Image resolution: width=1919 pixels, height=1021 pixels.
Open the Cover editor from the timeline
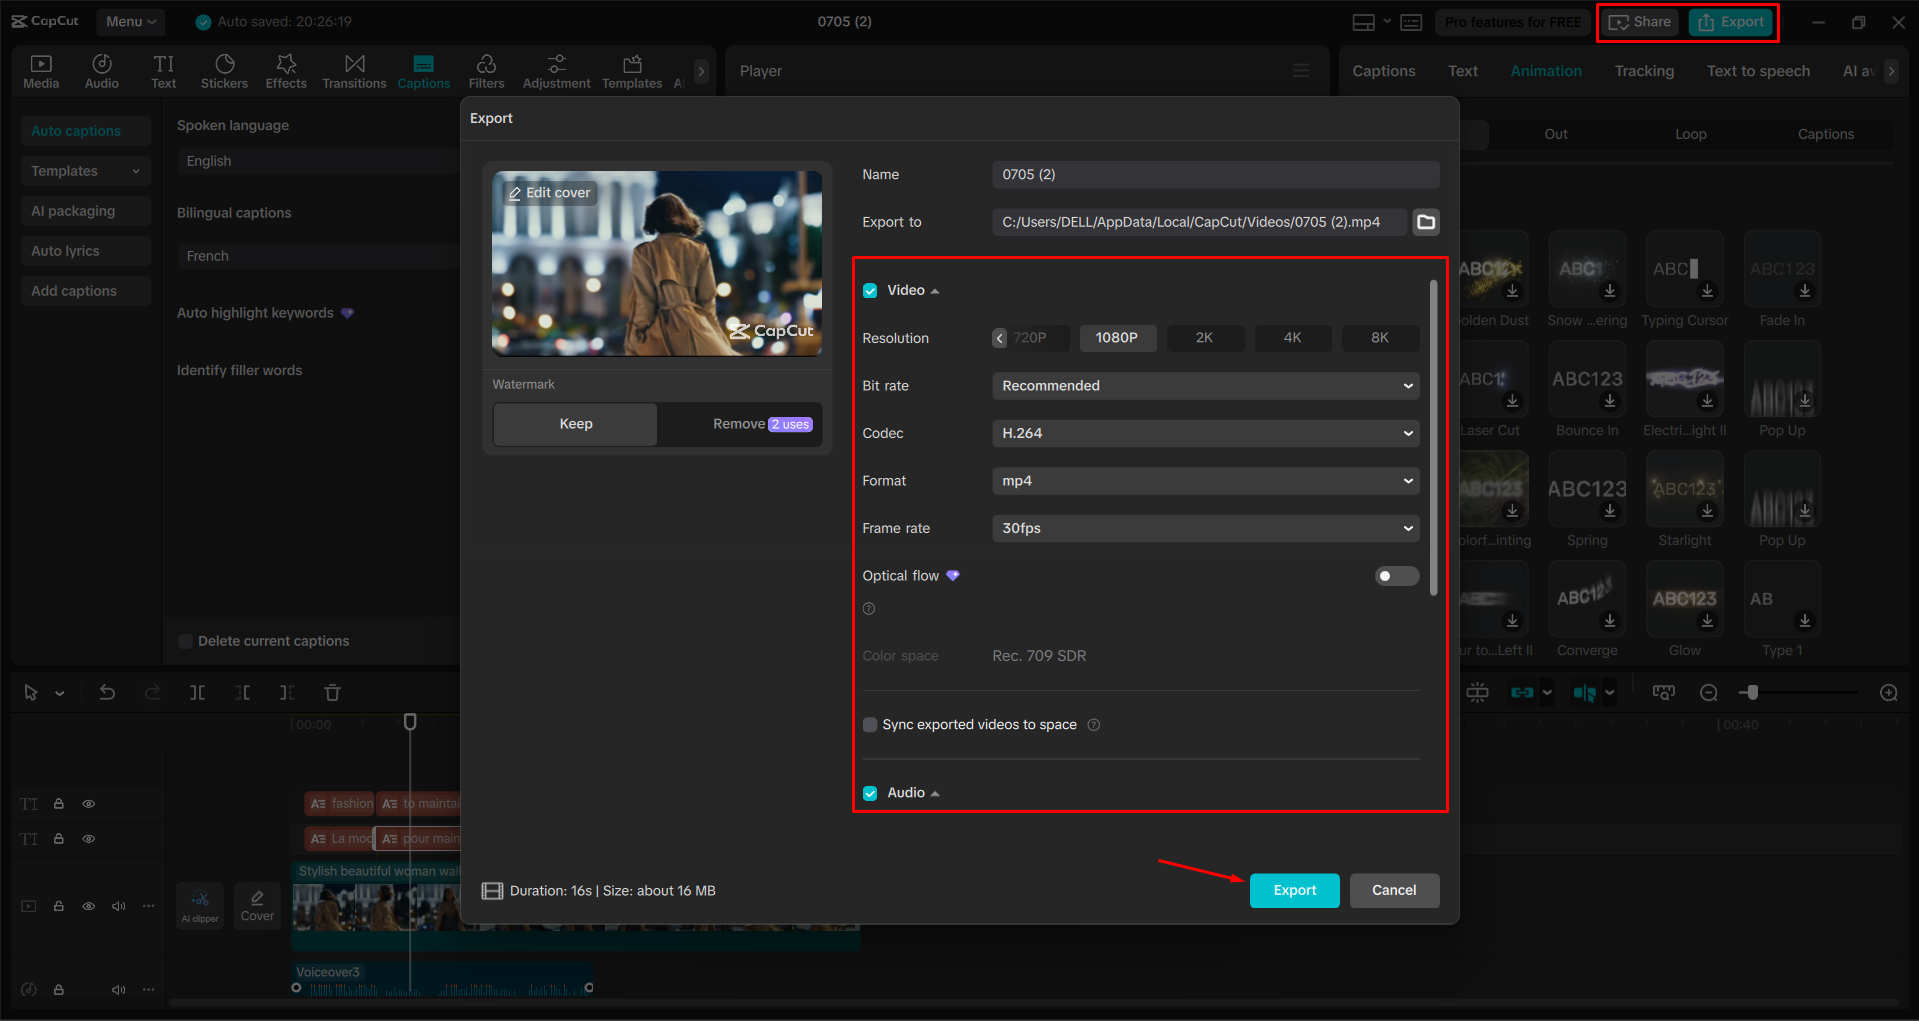257,905
